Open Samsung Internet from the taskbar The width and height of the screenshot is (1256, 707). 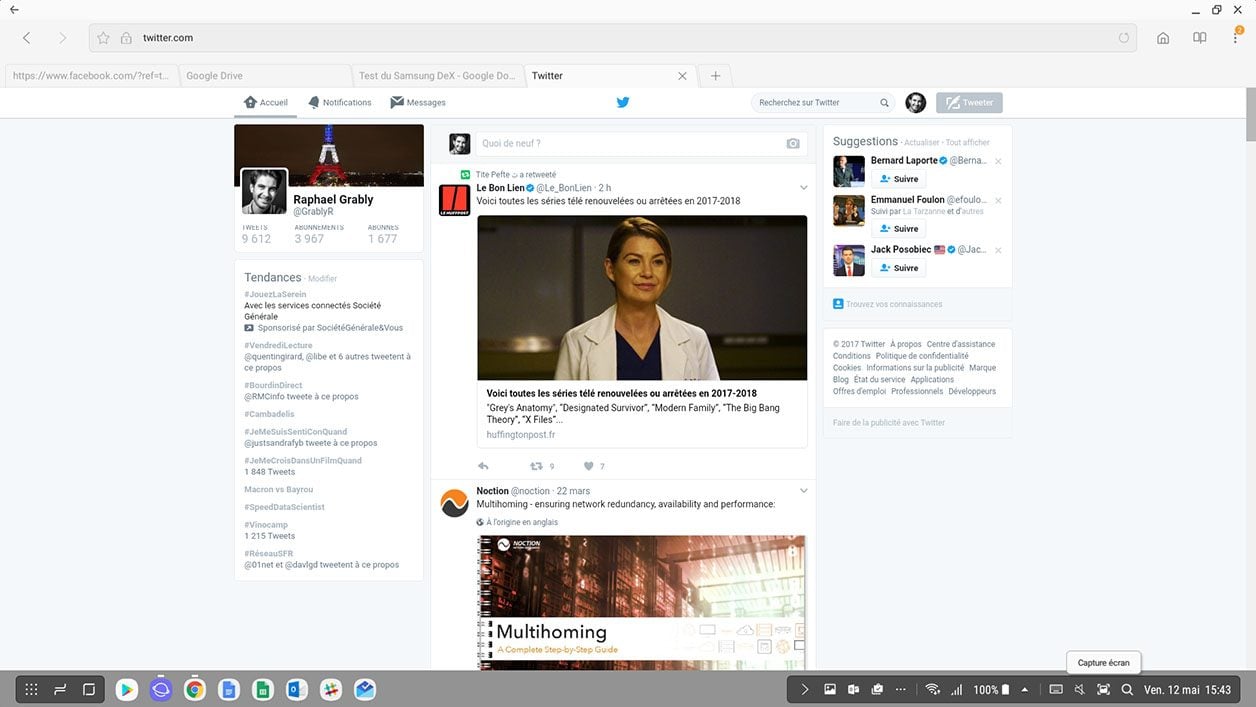[161, 689]
